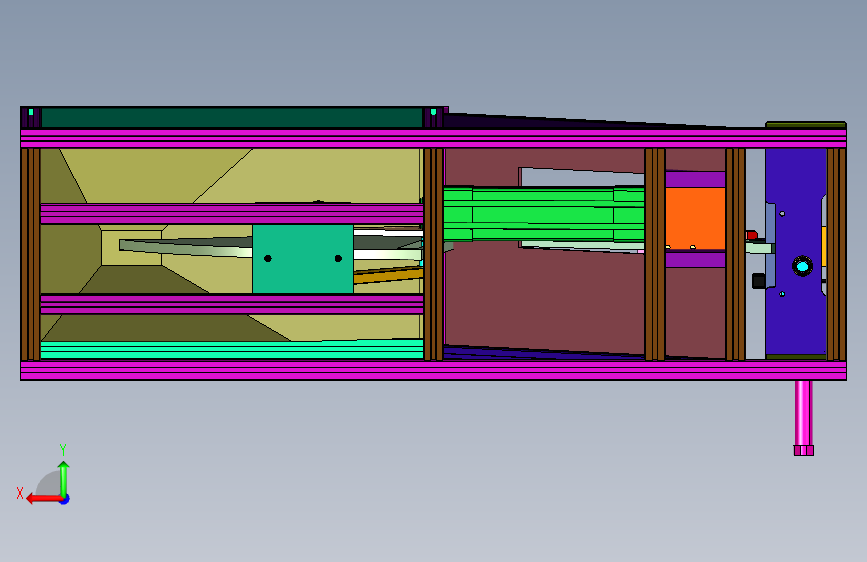The height and width of the screenshot is (562, 867).
Task: Select the top magenta frame rail
Action: [434, 138]
